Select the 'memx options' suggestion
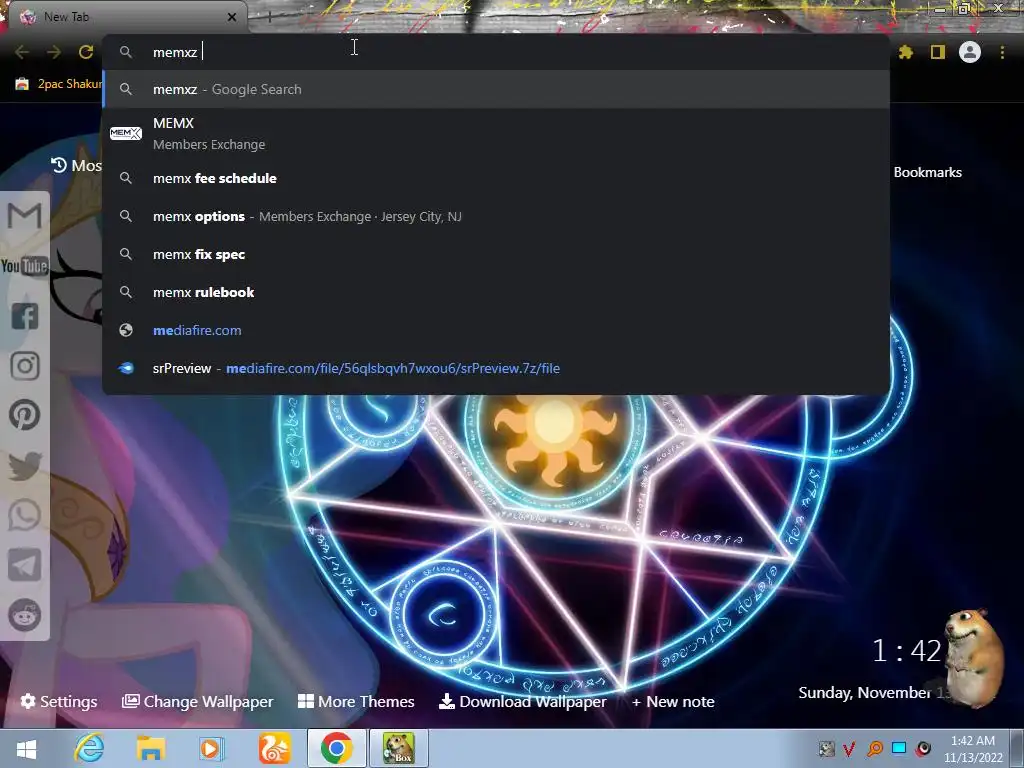Screen dimensions: 1024x768 click(496, 216)
